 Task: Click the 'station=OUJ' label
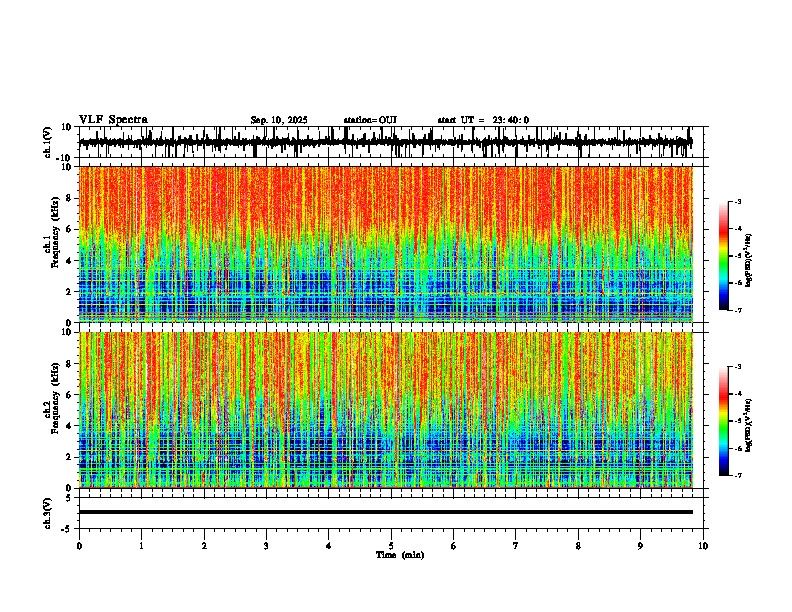click(x=370, y=120)
